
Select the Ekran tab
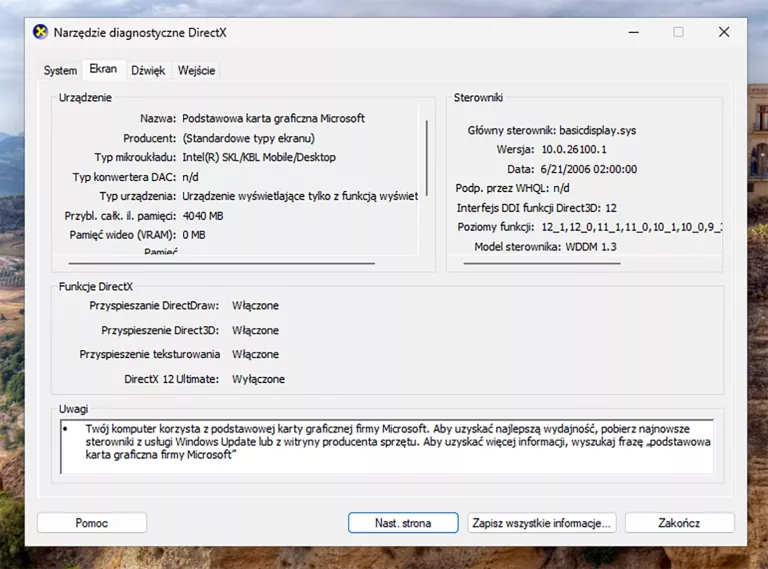point(103,70)
